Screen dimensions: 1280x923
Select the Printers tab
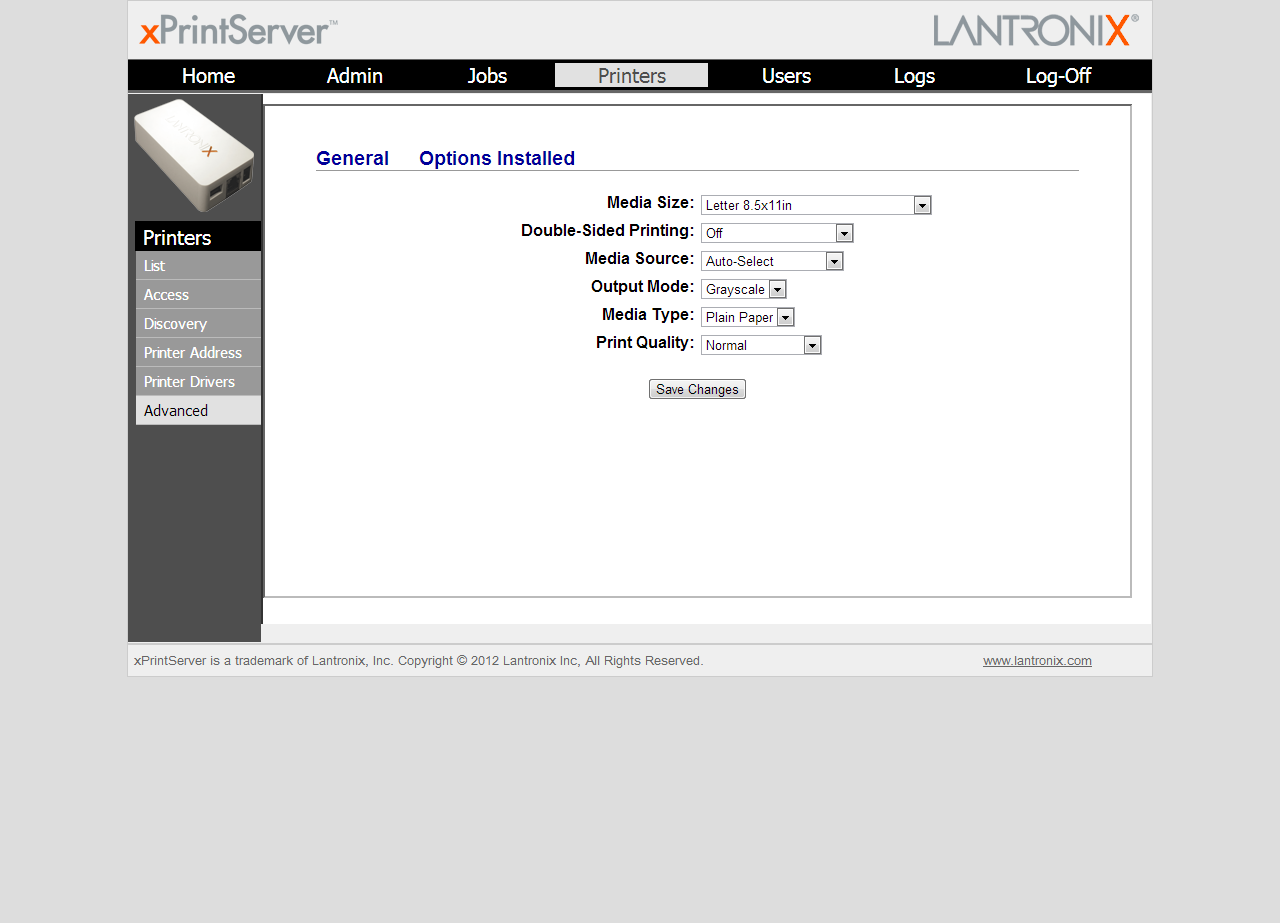pos(631,76)
